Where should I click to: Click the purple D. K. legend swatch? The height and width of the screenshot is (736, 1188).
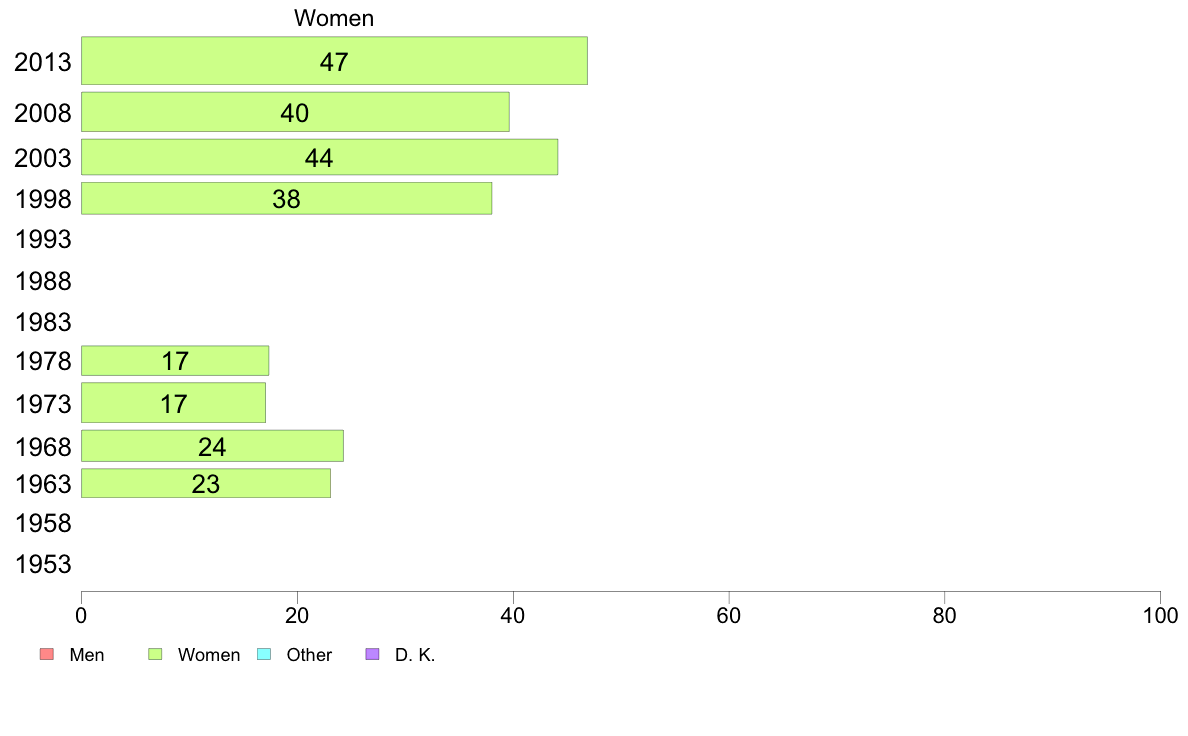(372, 654)
